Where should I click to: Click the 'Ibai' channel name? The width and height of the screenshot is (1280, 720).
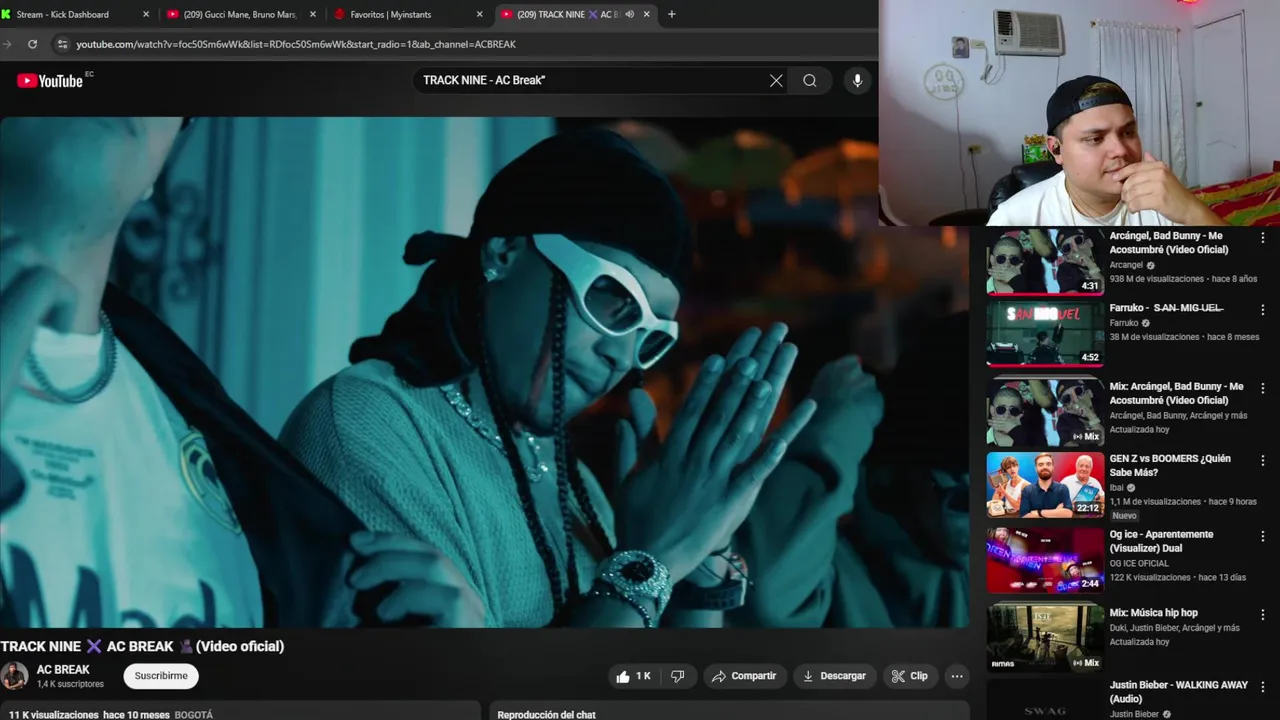click(1116, 488)
